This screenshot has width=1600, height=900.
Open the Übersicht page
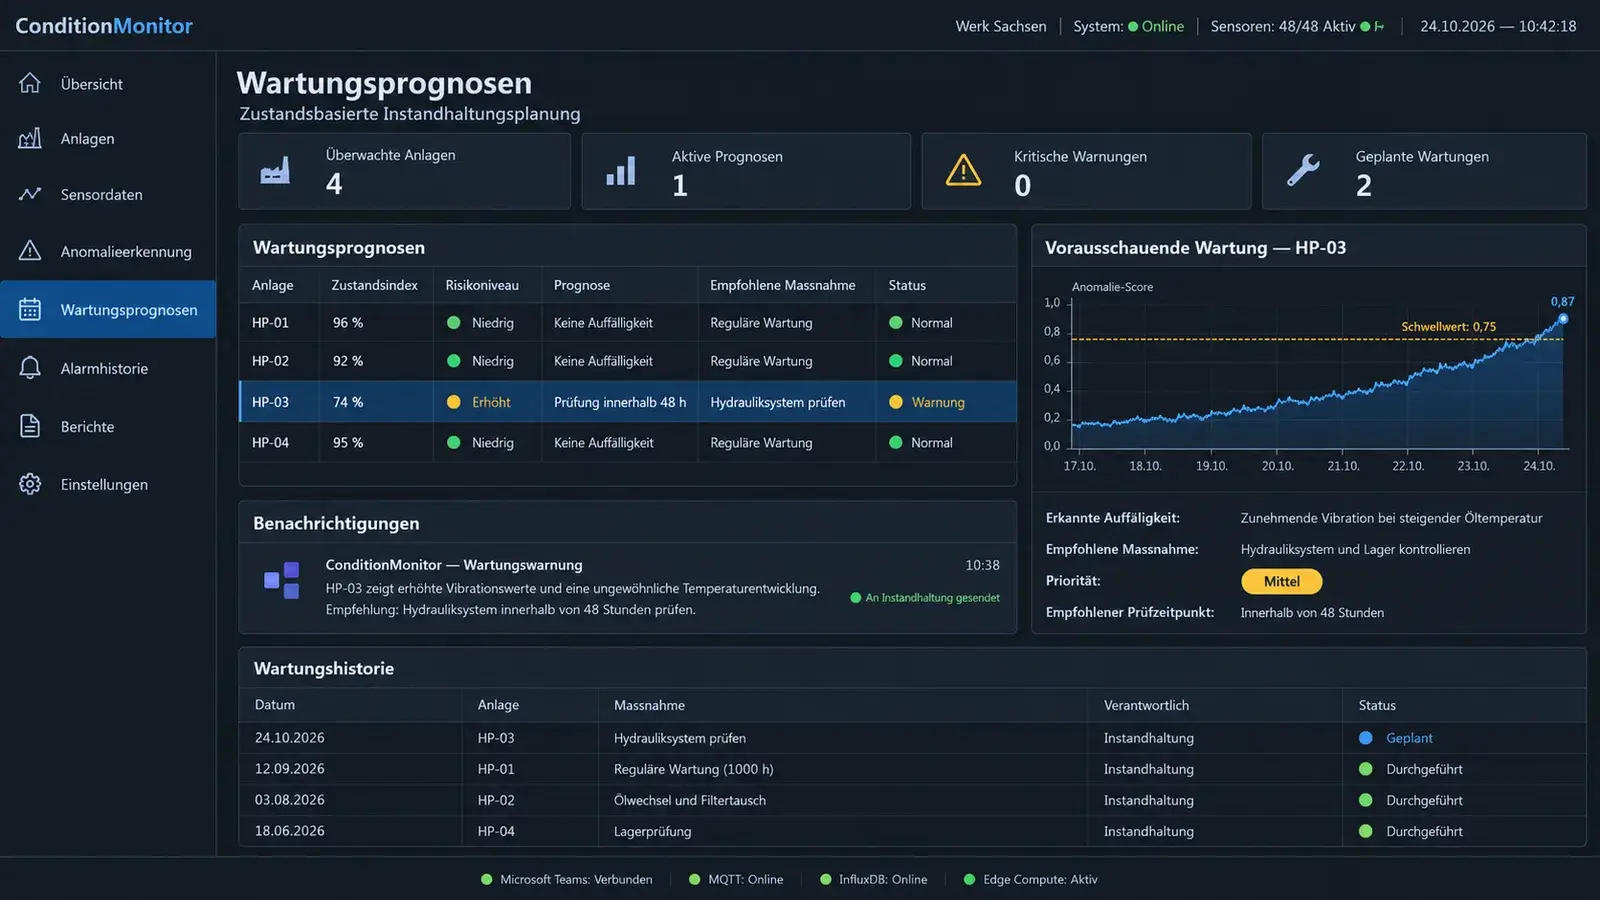[x=108, y=84]
